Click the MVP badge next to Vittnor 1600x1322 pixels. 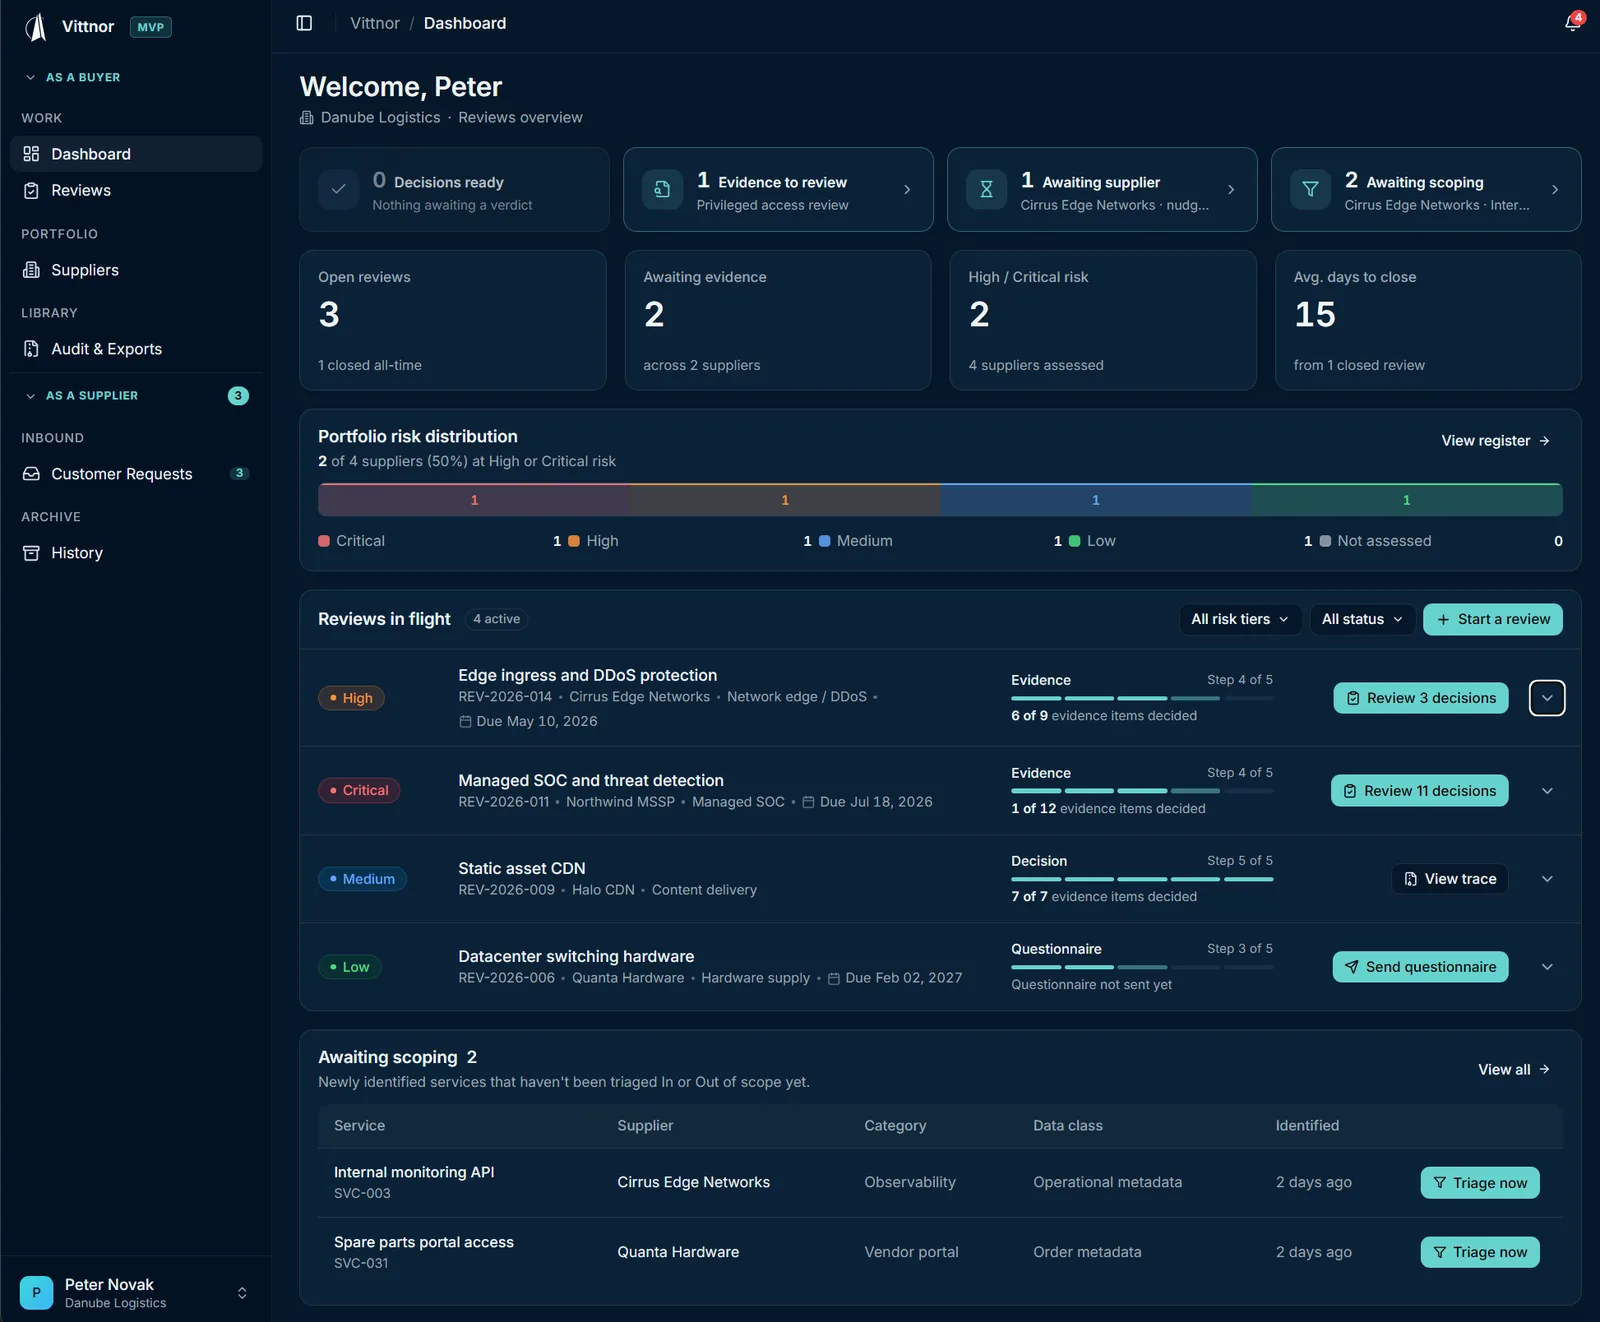pyautogui.click(x=151, y=27)
